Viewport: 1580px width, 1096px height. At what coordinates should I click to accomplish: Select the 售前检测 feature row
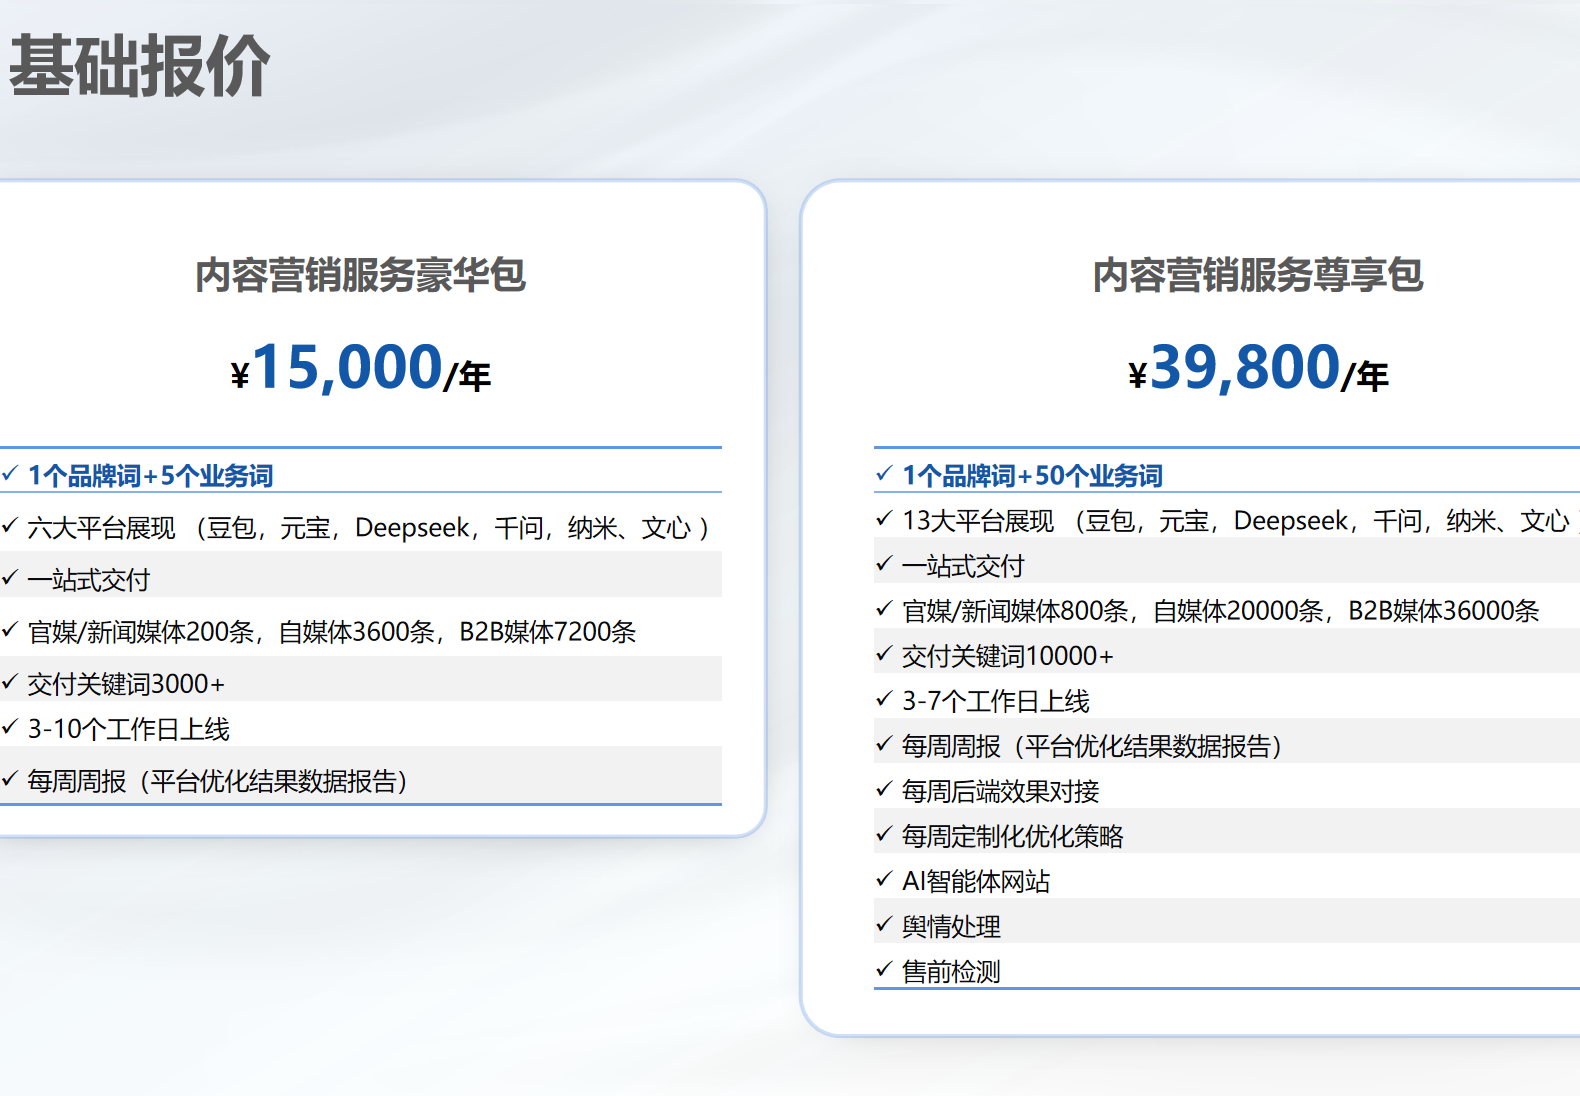(x=1227, y=970)
